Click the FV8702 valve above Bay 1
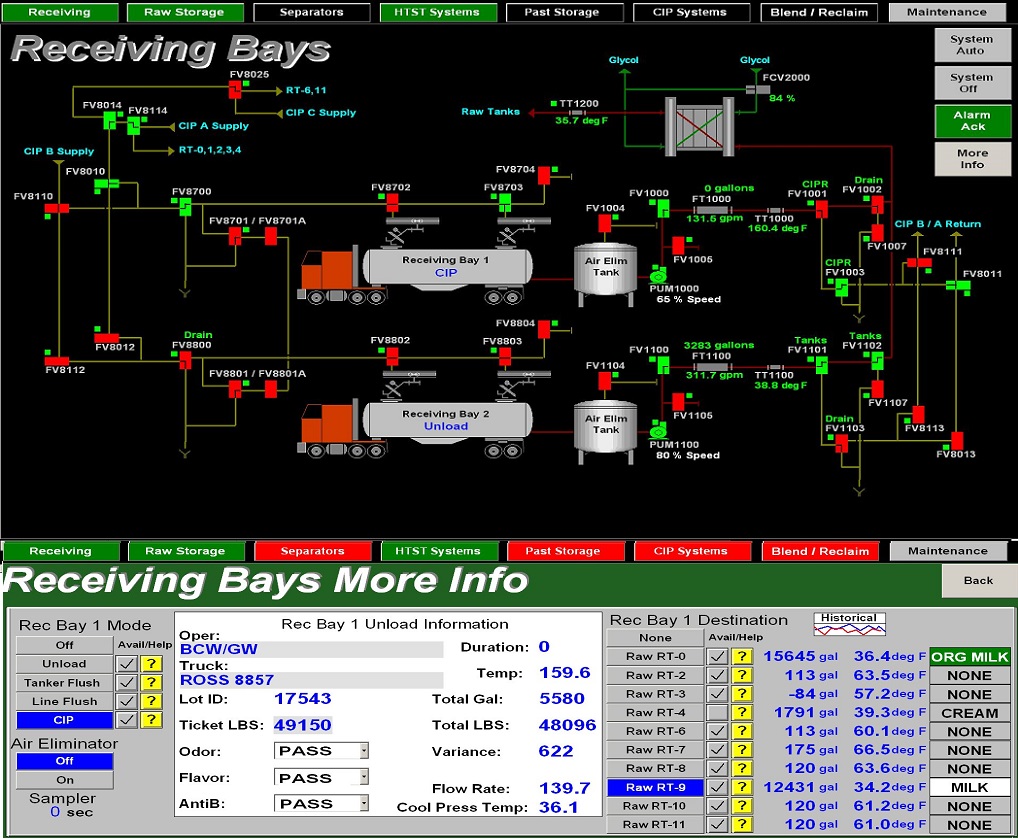Viewport: 1018px width, 840px height. click(x=392, y=203)
